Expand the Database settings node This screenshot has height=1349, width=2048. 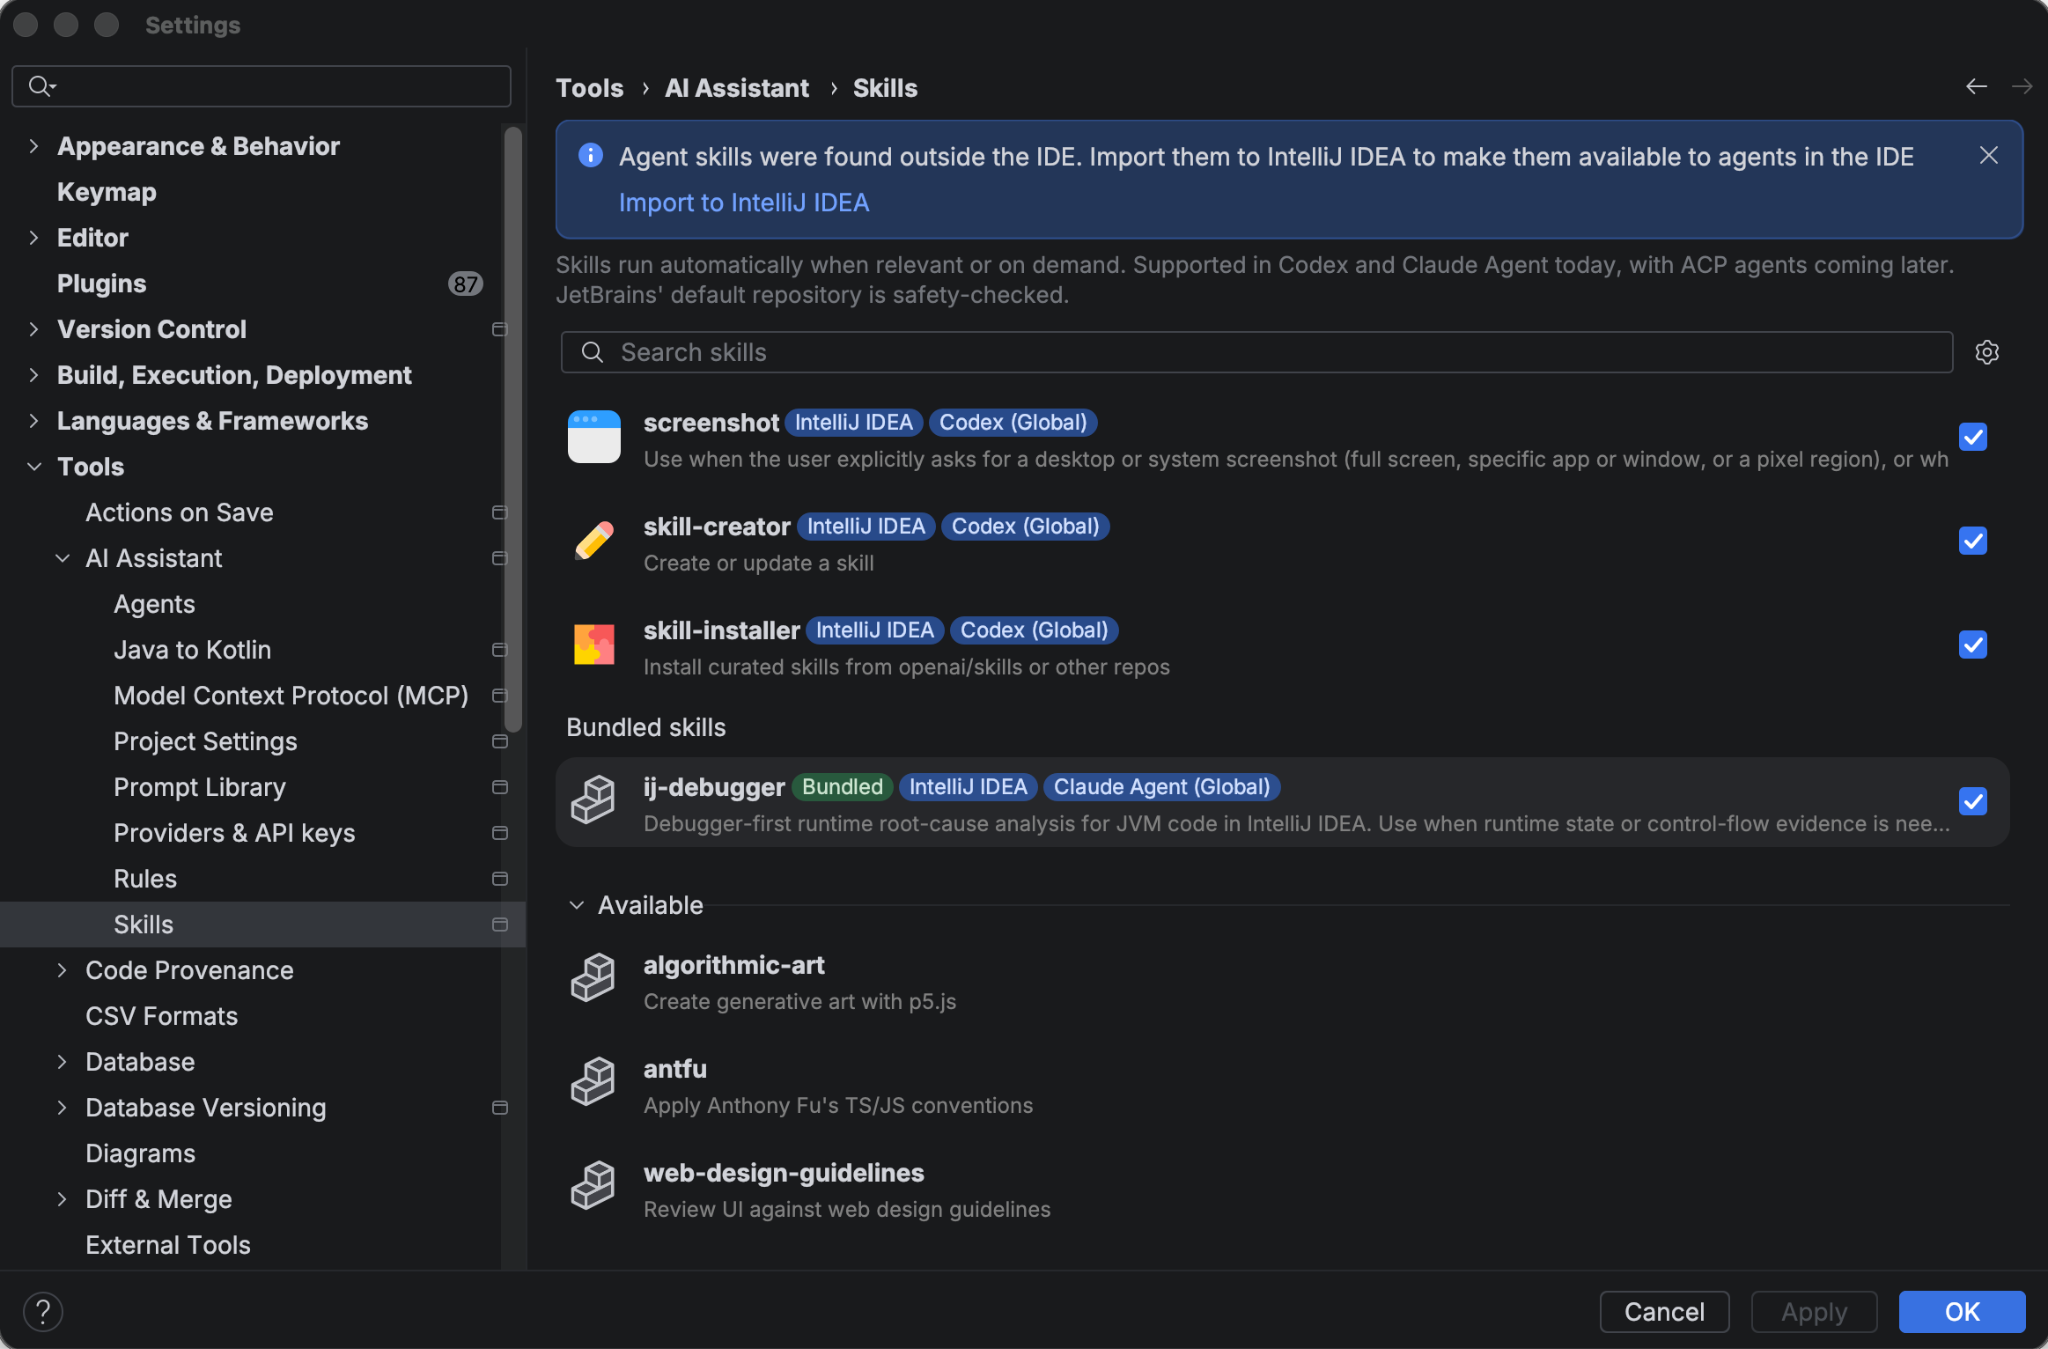point(62,1062)
